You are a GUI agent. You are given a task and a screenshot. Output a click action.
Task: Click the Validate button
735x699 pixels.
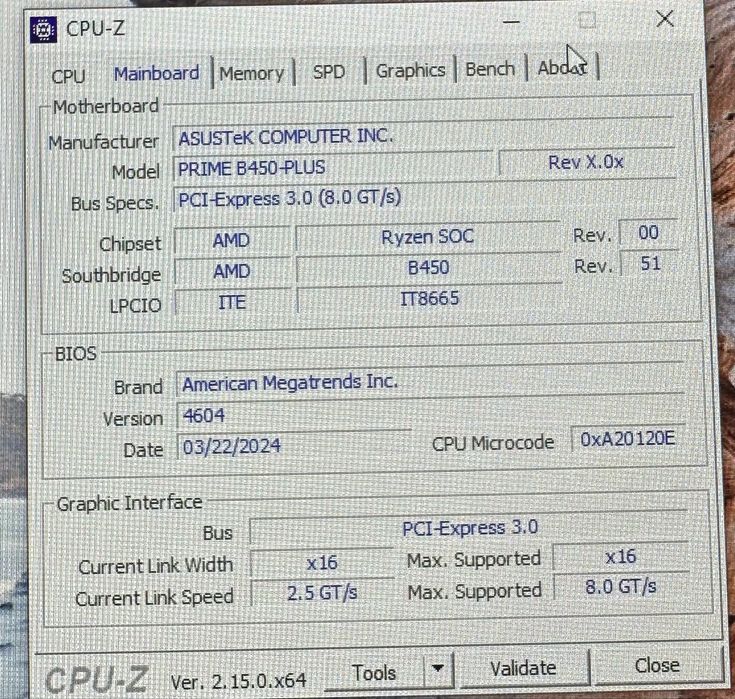(x=523, y=668)
